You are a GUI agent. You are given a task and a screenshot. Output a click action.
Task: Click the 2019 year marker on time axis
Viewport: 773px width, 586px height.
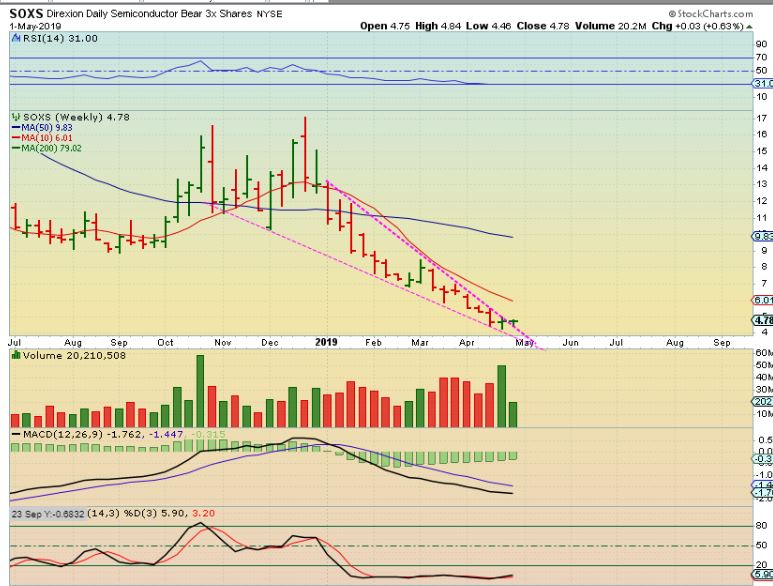click(326, 342)
